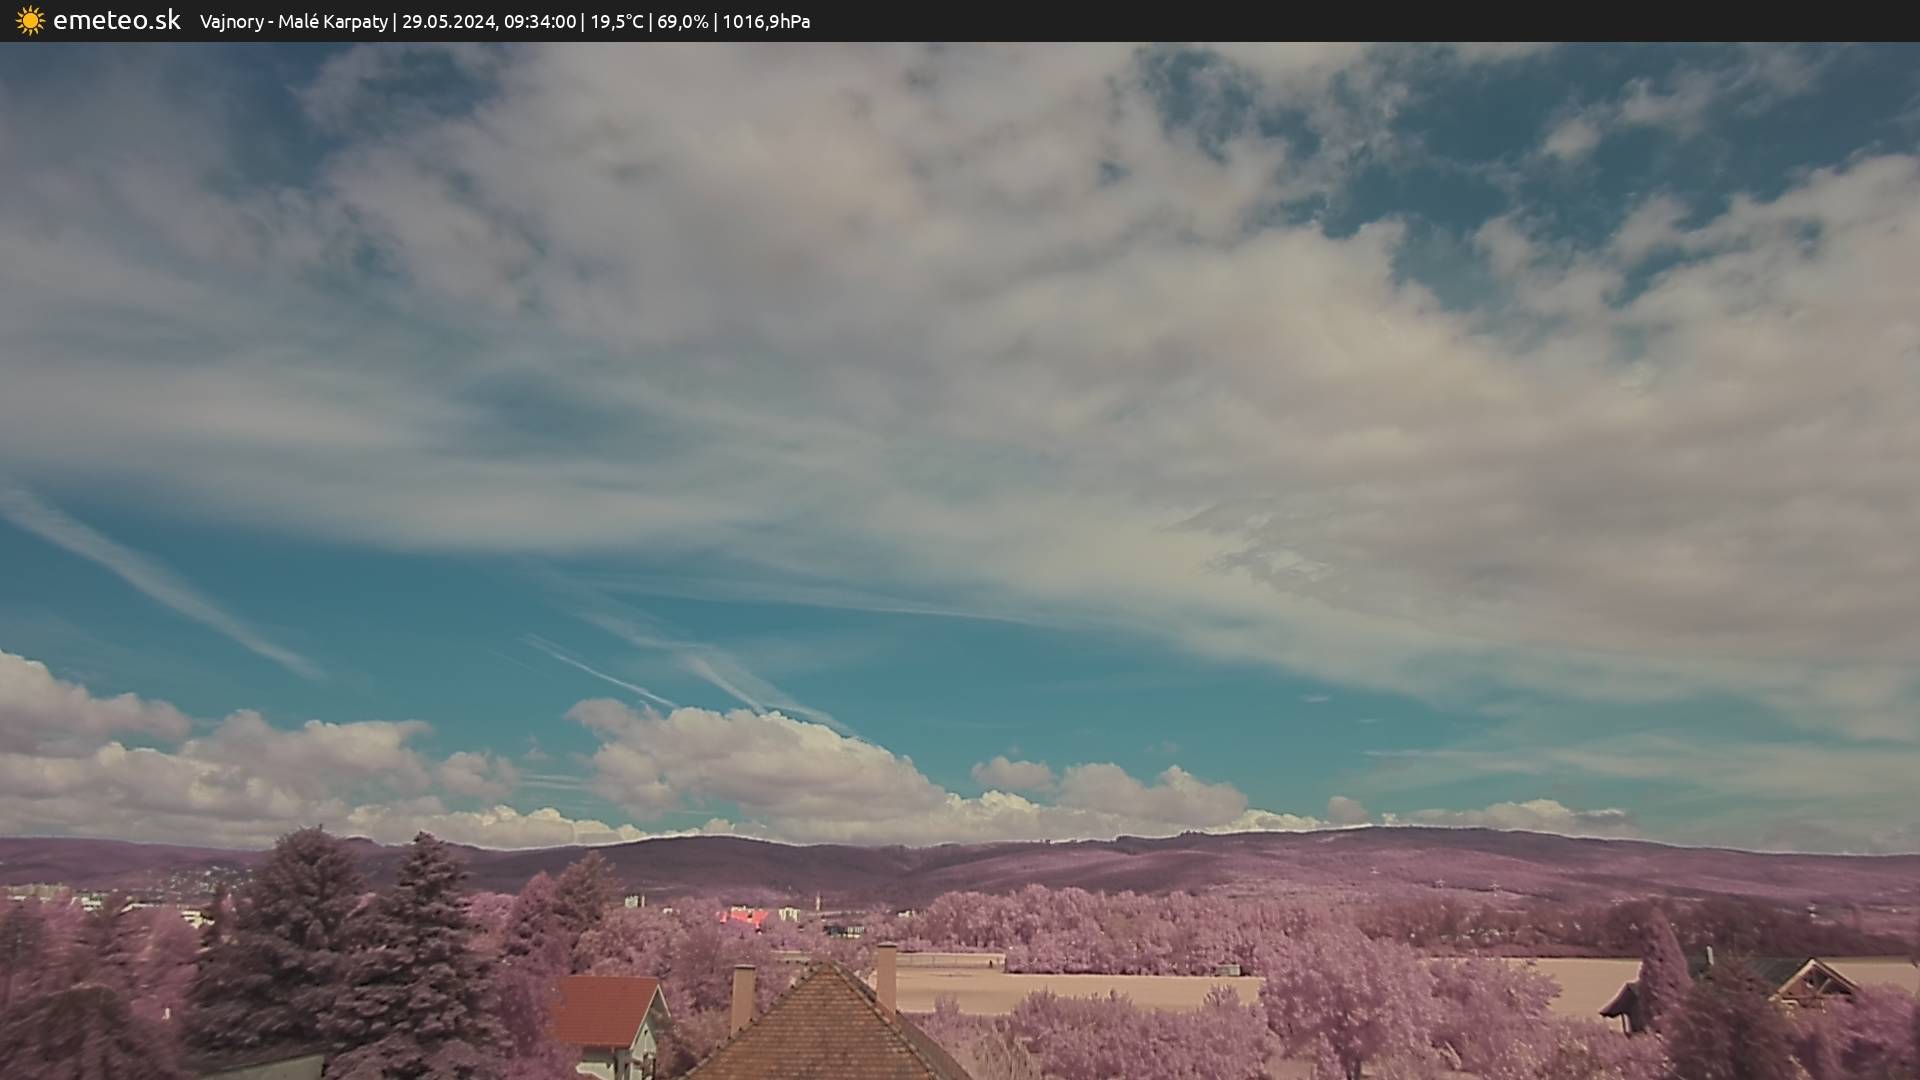Click the wooden gabled house at right
The image size is (1920, 1080).
(x=1815, y=982)
